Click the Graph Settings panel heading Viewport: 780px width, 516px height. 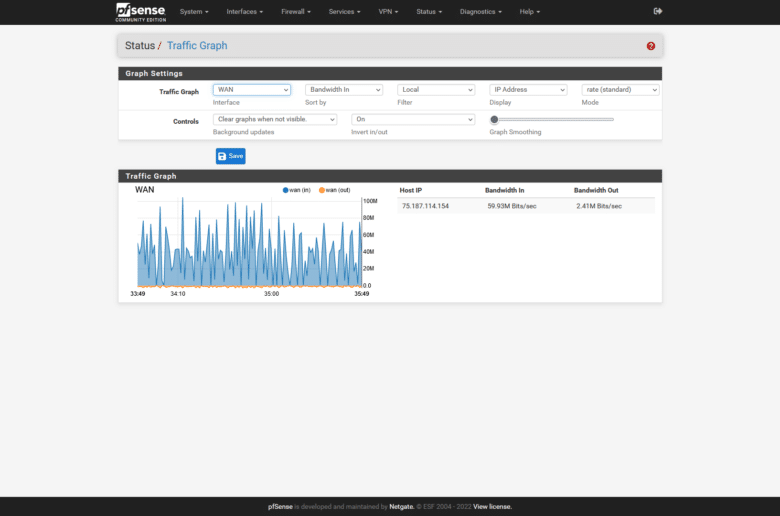pyautogui.click(x=390, y=73)
